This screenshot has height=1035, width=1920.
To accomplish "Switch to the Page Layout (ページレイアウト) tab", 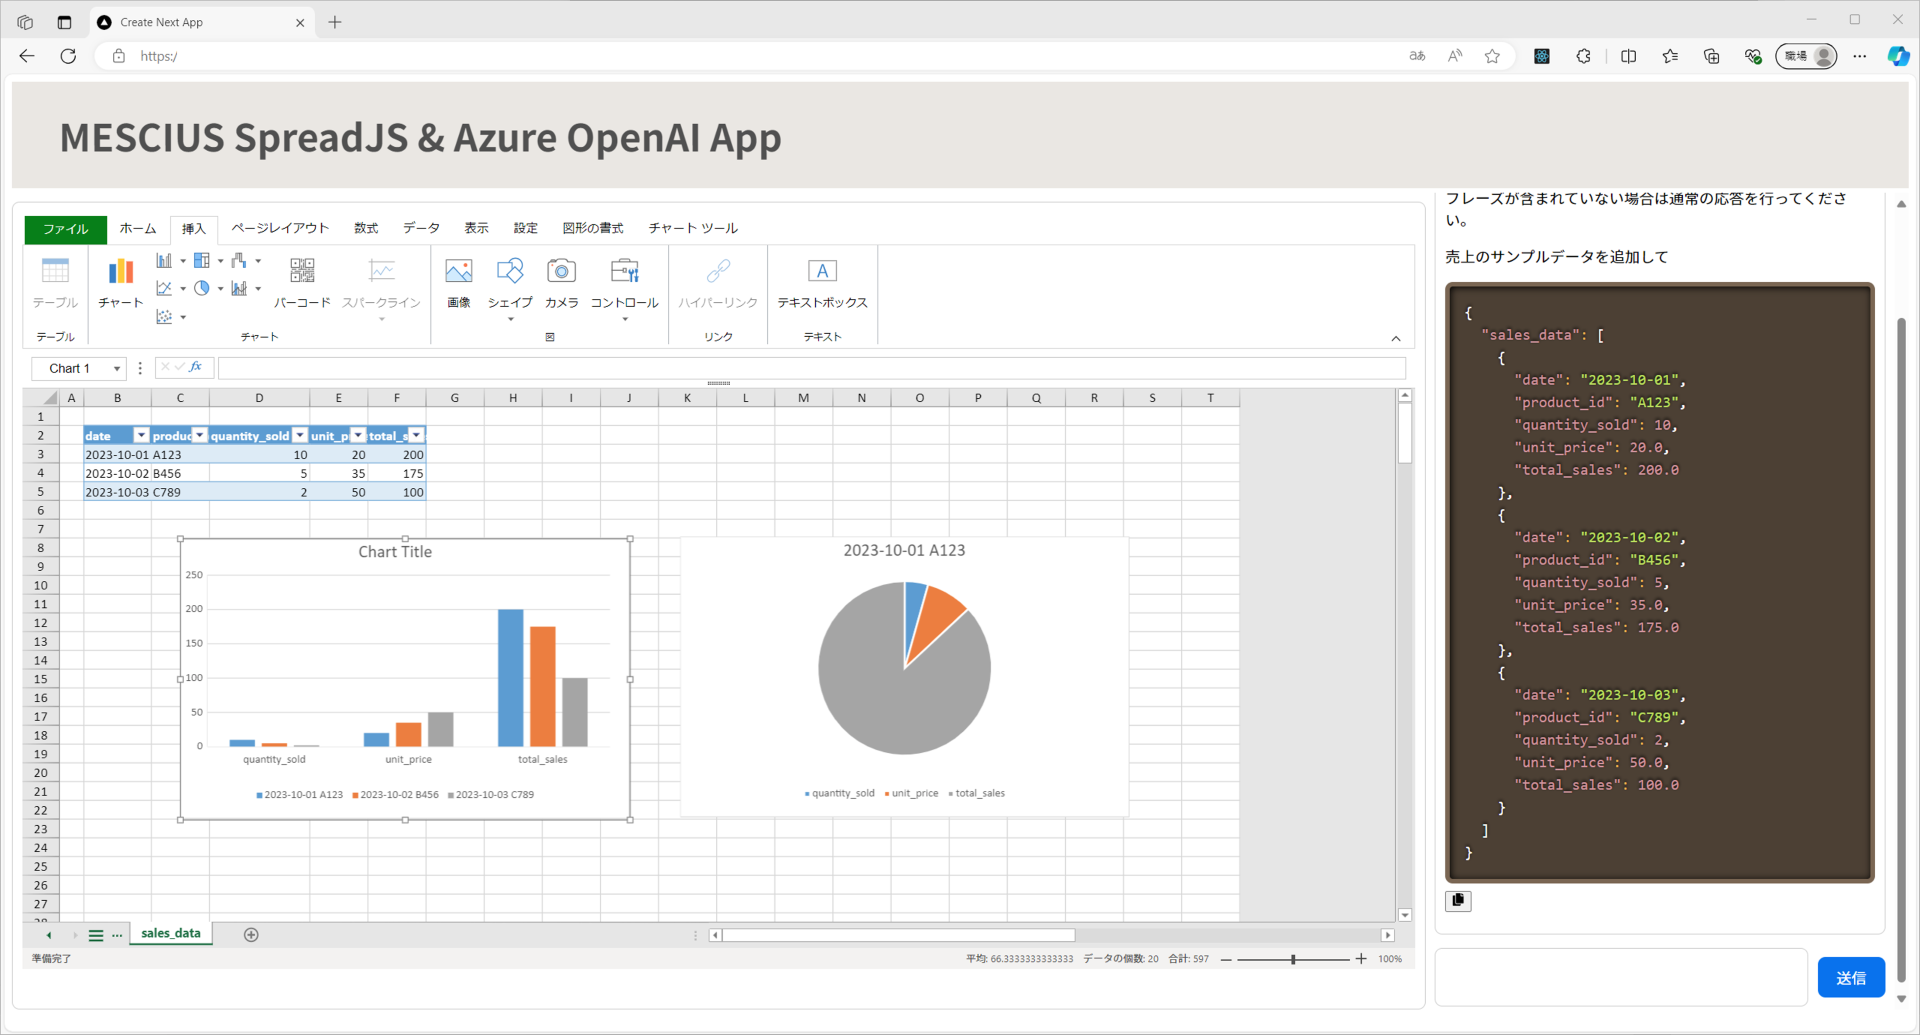I will point(280,229).
